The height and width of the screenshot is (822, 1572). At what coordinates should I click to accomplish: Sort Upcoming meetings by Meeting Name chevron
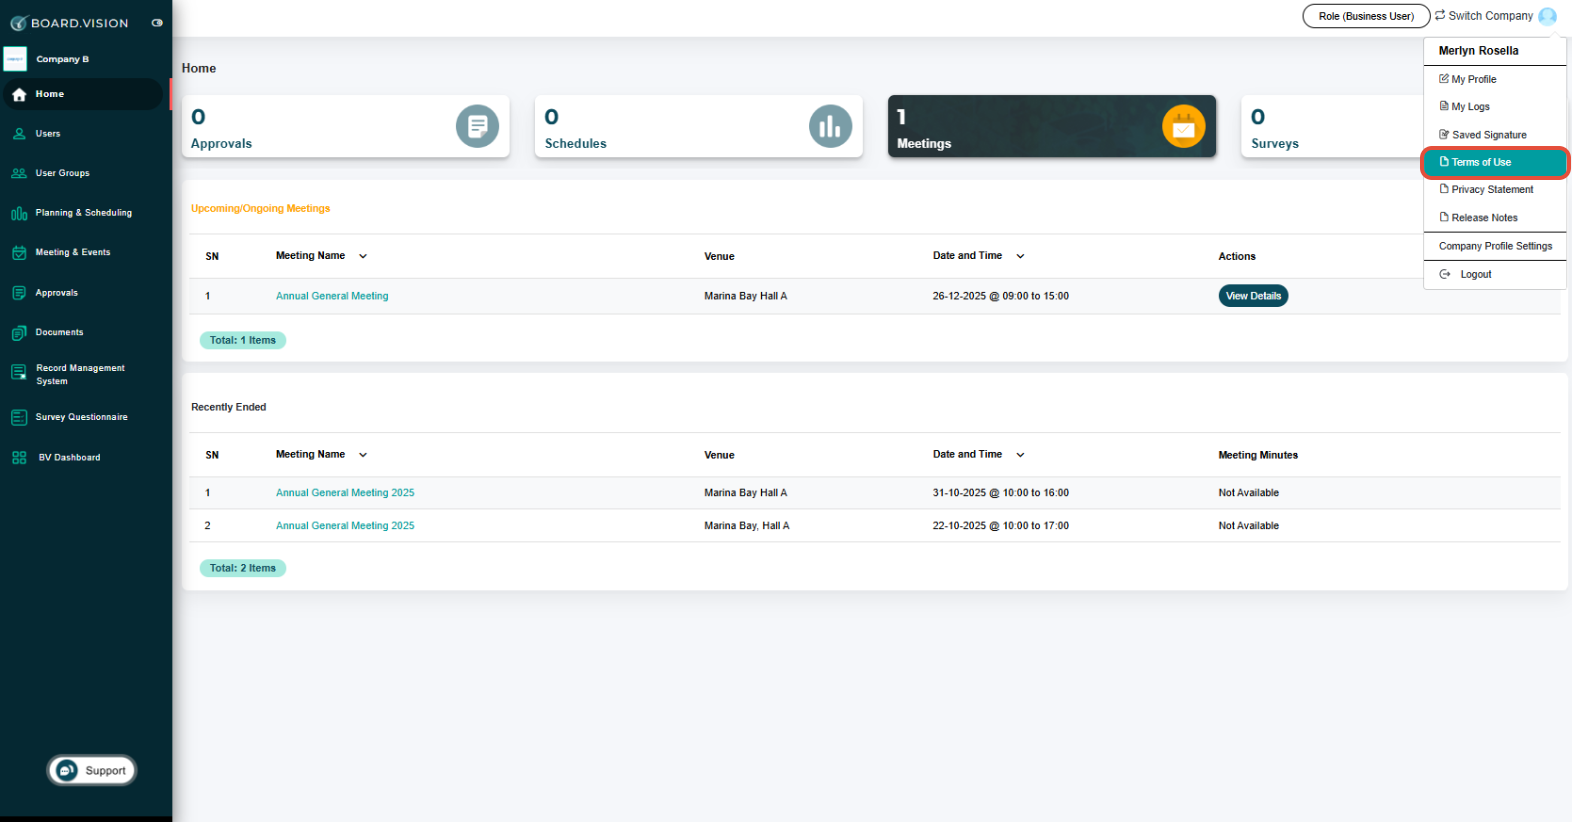363,256
